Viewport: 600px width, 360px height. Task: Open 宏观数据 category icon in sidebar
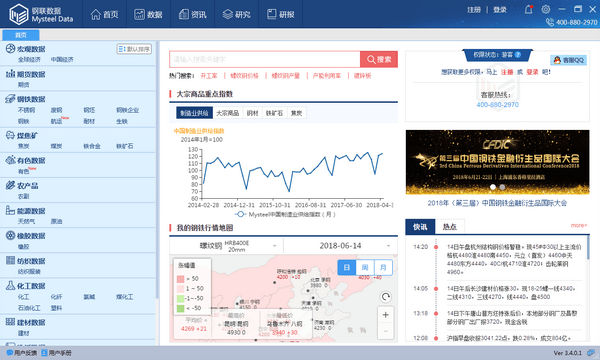(10, 49)
